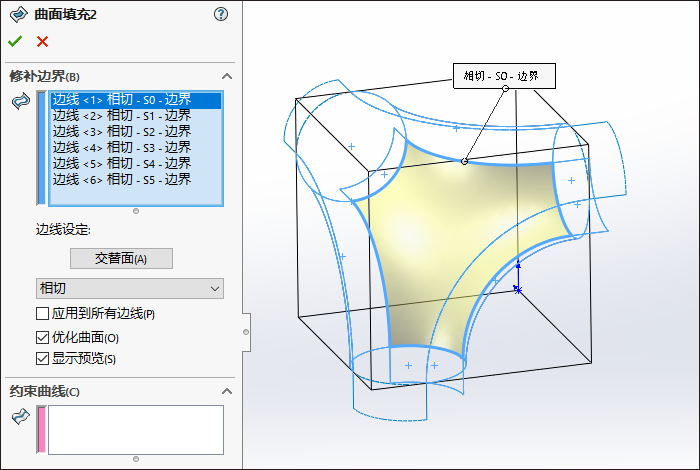Collapse the 修补边界(B) section
Viewport: 700px width, 470px height.
click(227, 76)
